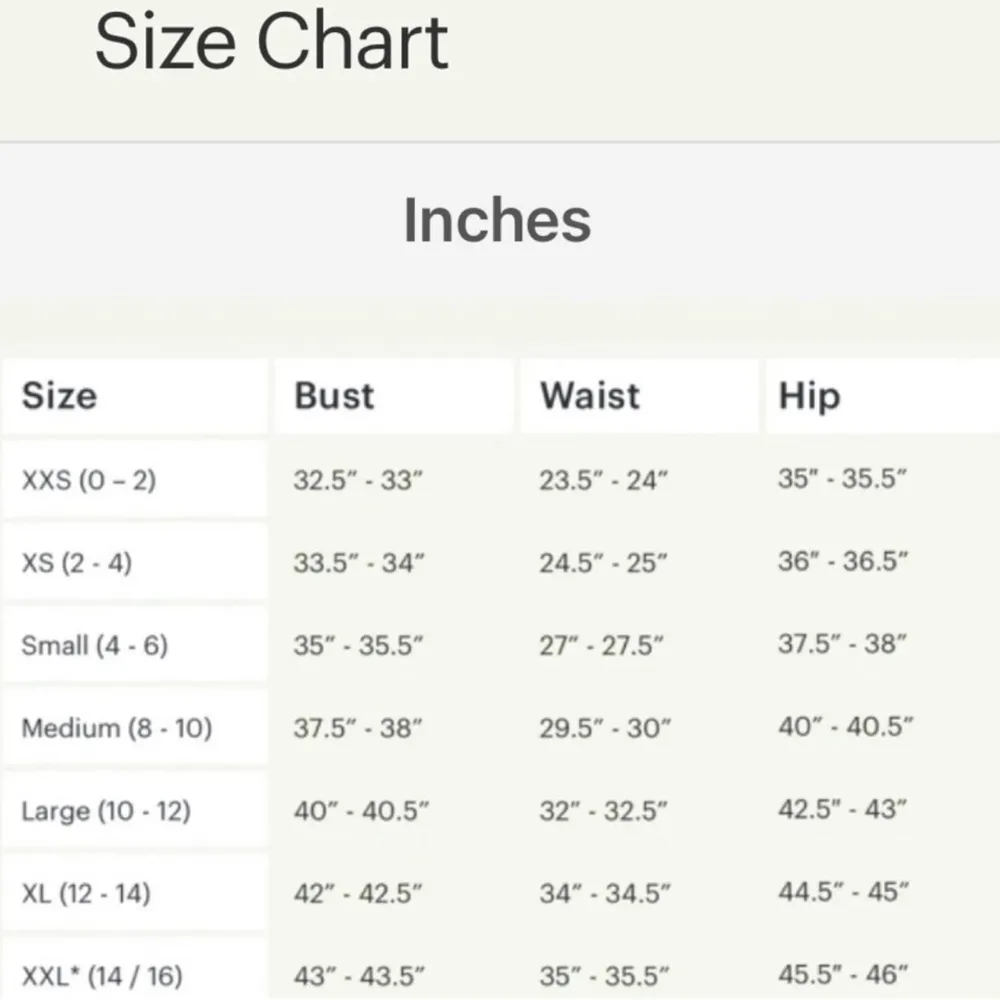Click the Size column header
The height and width of the screenshot is (1000, 1000).
(60, 396)
